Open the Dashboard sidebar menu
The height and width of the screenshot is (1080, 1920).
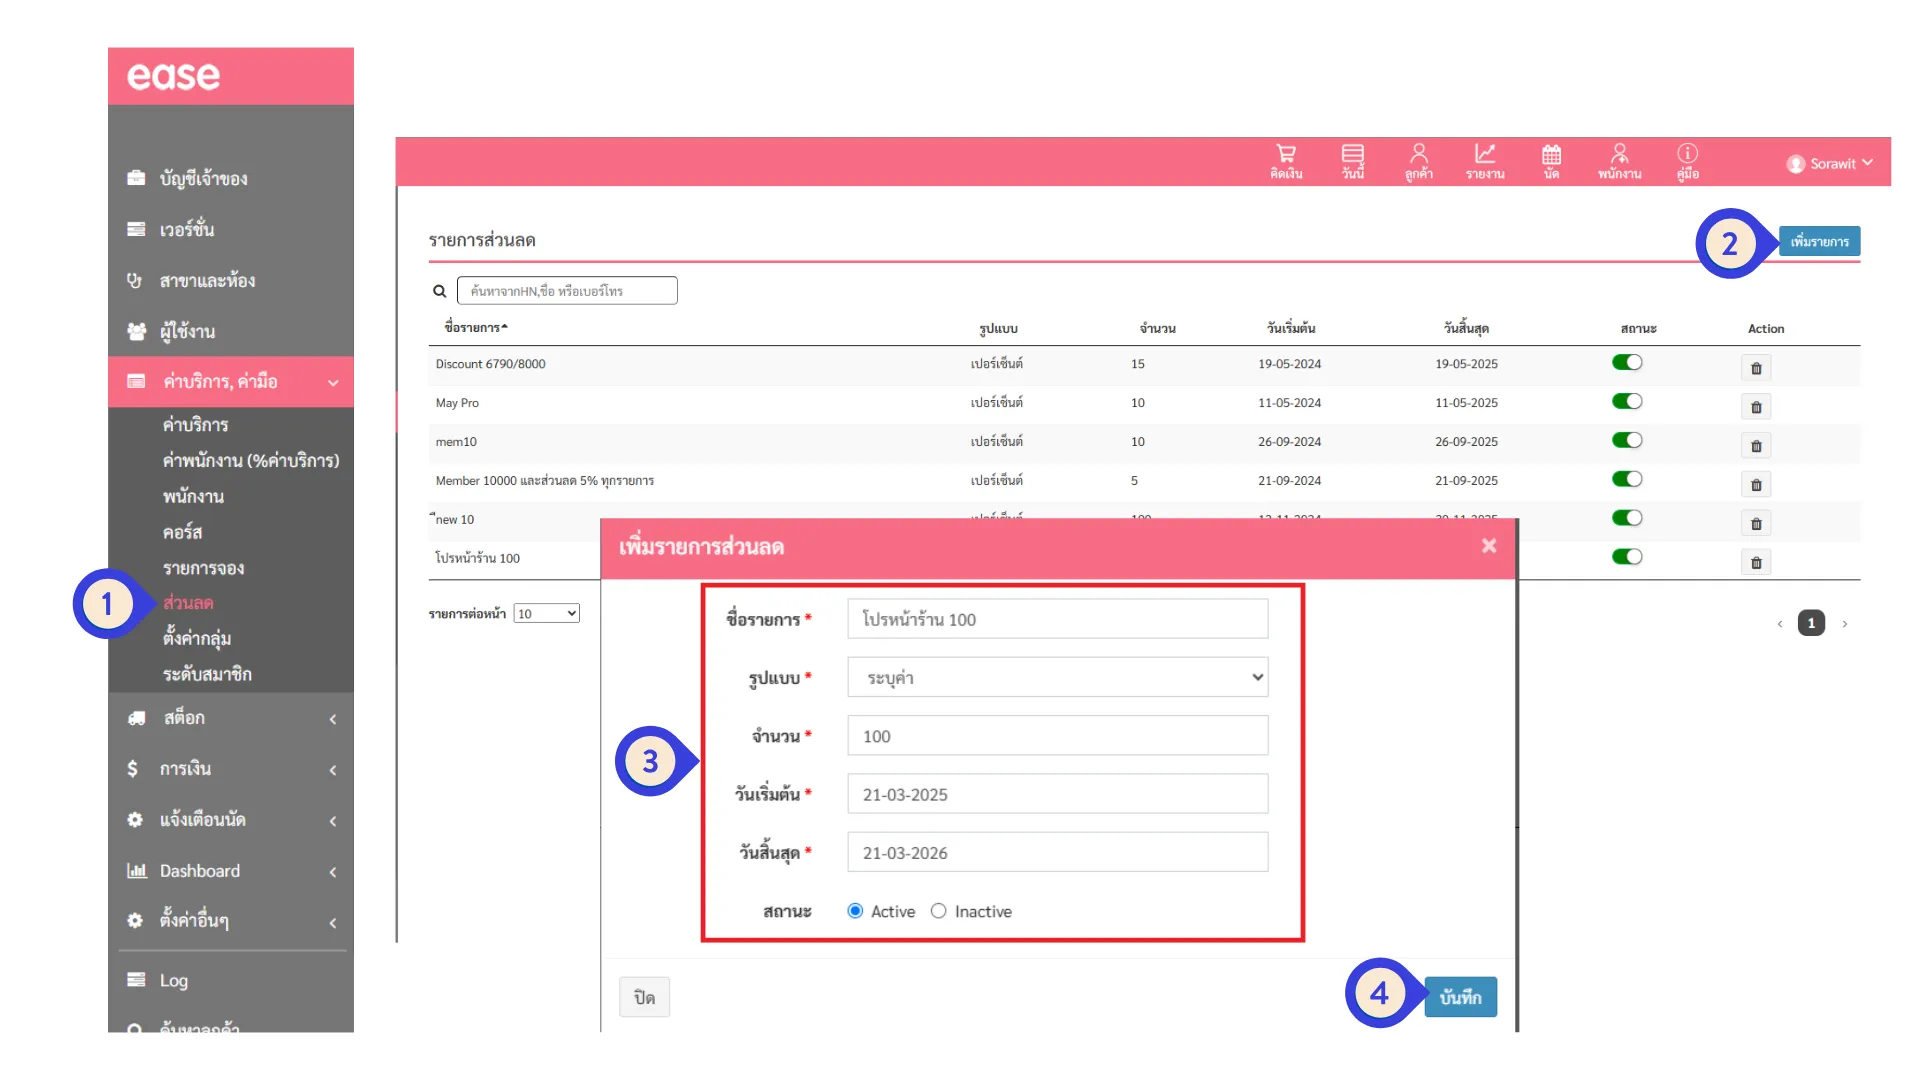pos(200,871)
